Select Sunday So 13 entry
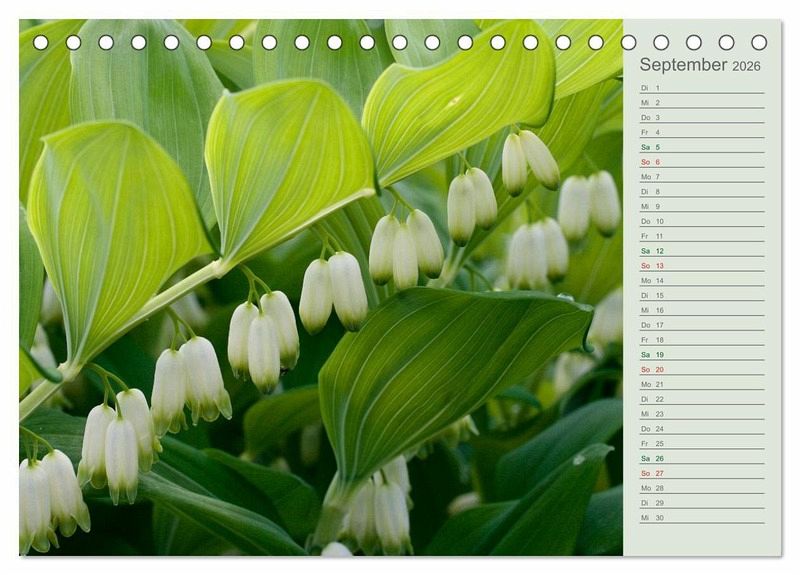Image resolution: width=800 pixels, height=575 pixels. [x=701, y=266]
